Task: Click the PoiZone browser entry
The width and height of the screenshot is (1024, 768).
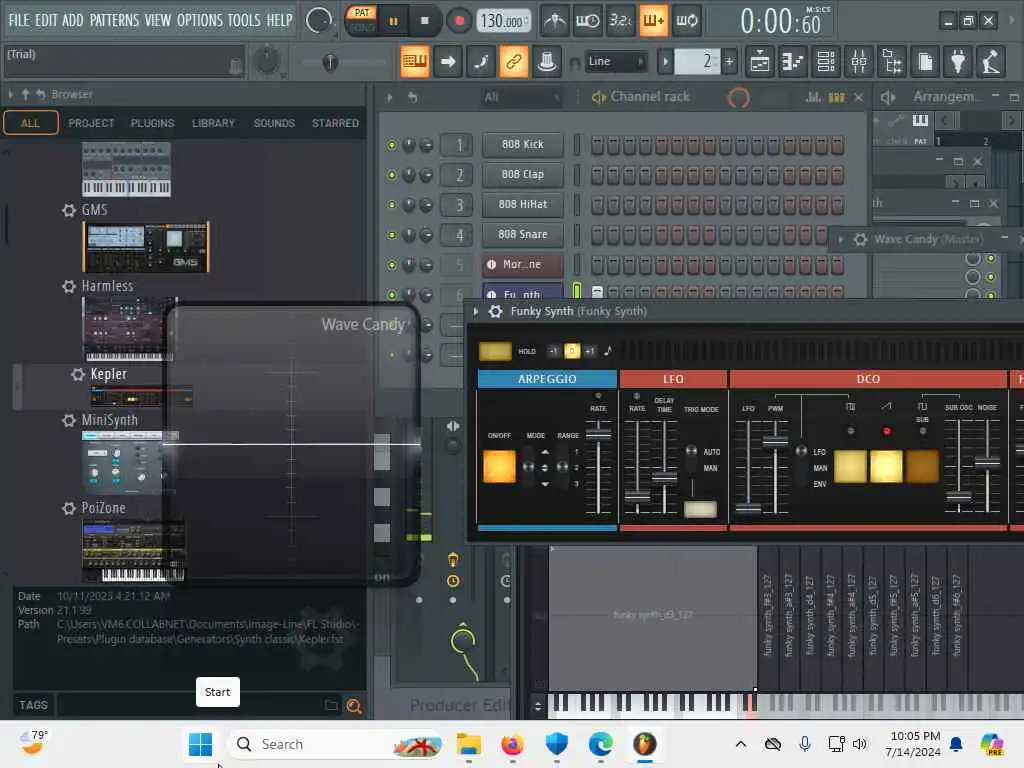Action: click(x=103, y=508)
